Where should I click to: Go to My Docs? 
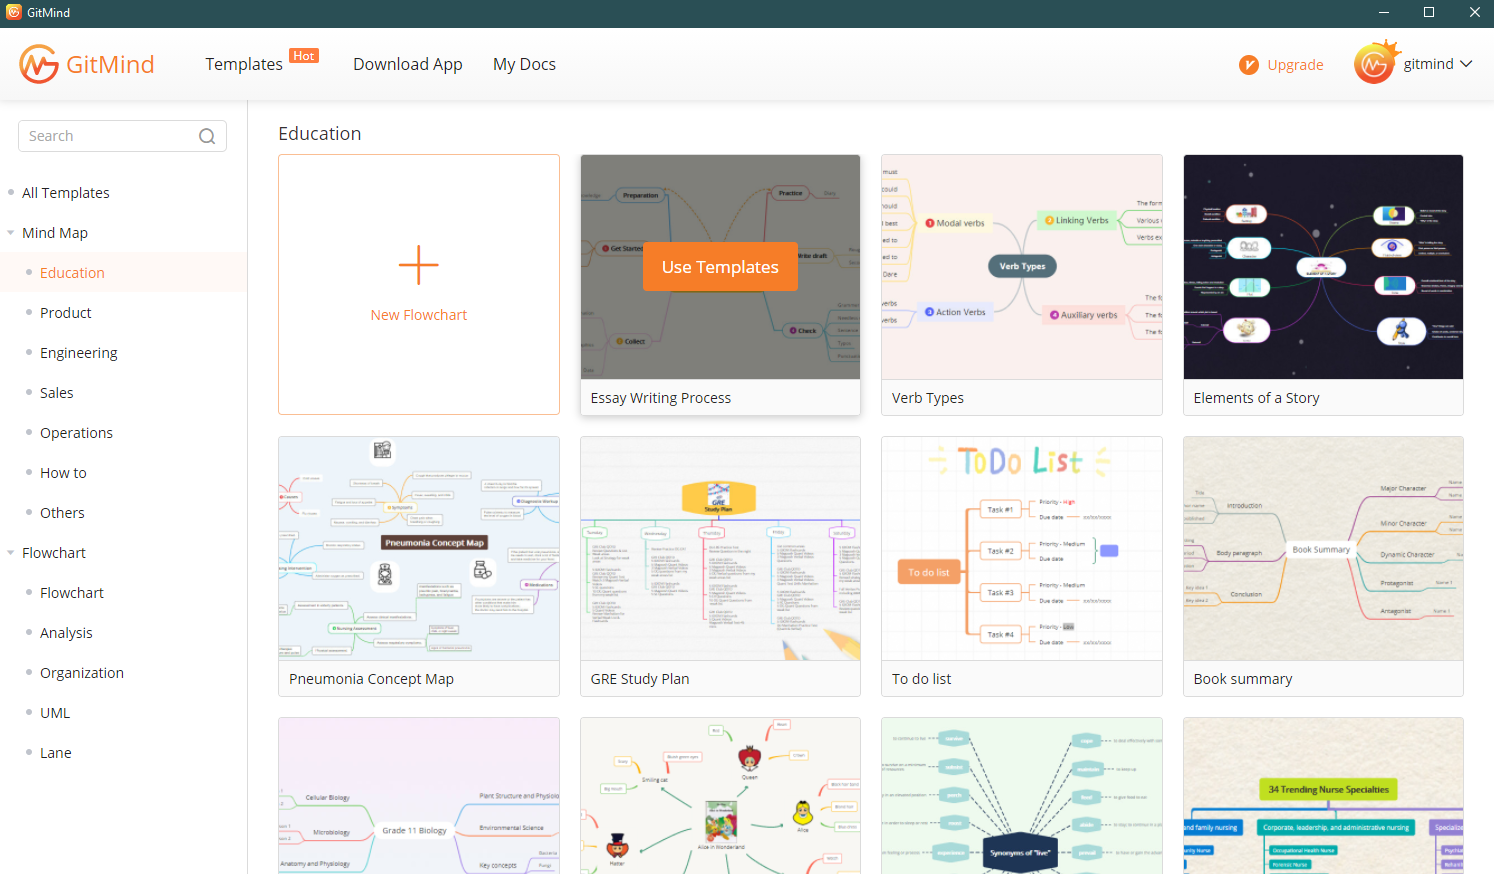524,64
